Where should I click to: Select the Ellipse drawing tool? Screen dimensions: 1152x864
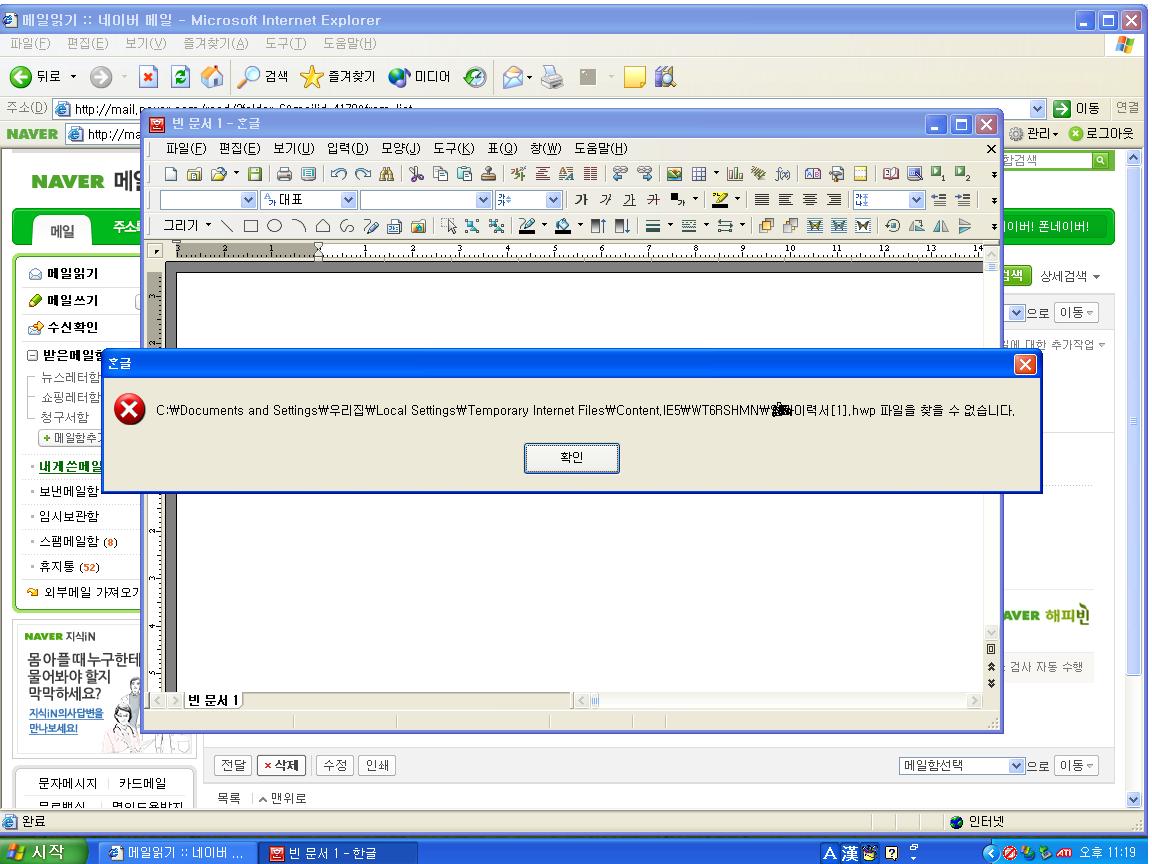click(x=275, y=226)
